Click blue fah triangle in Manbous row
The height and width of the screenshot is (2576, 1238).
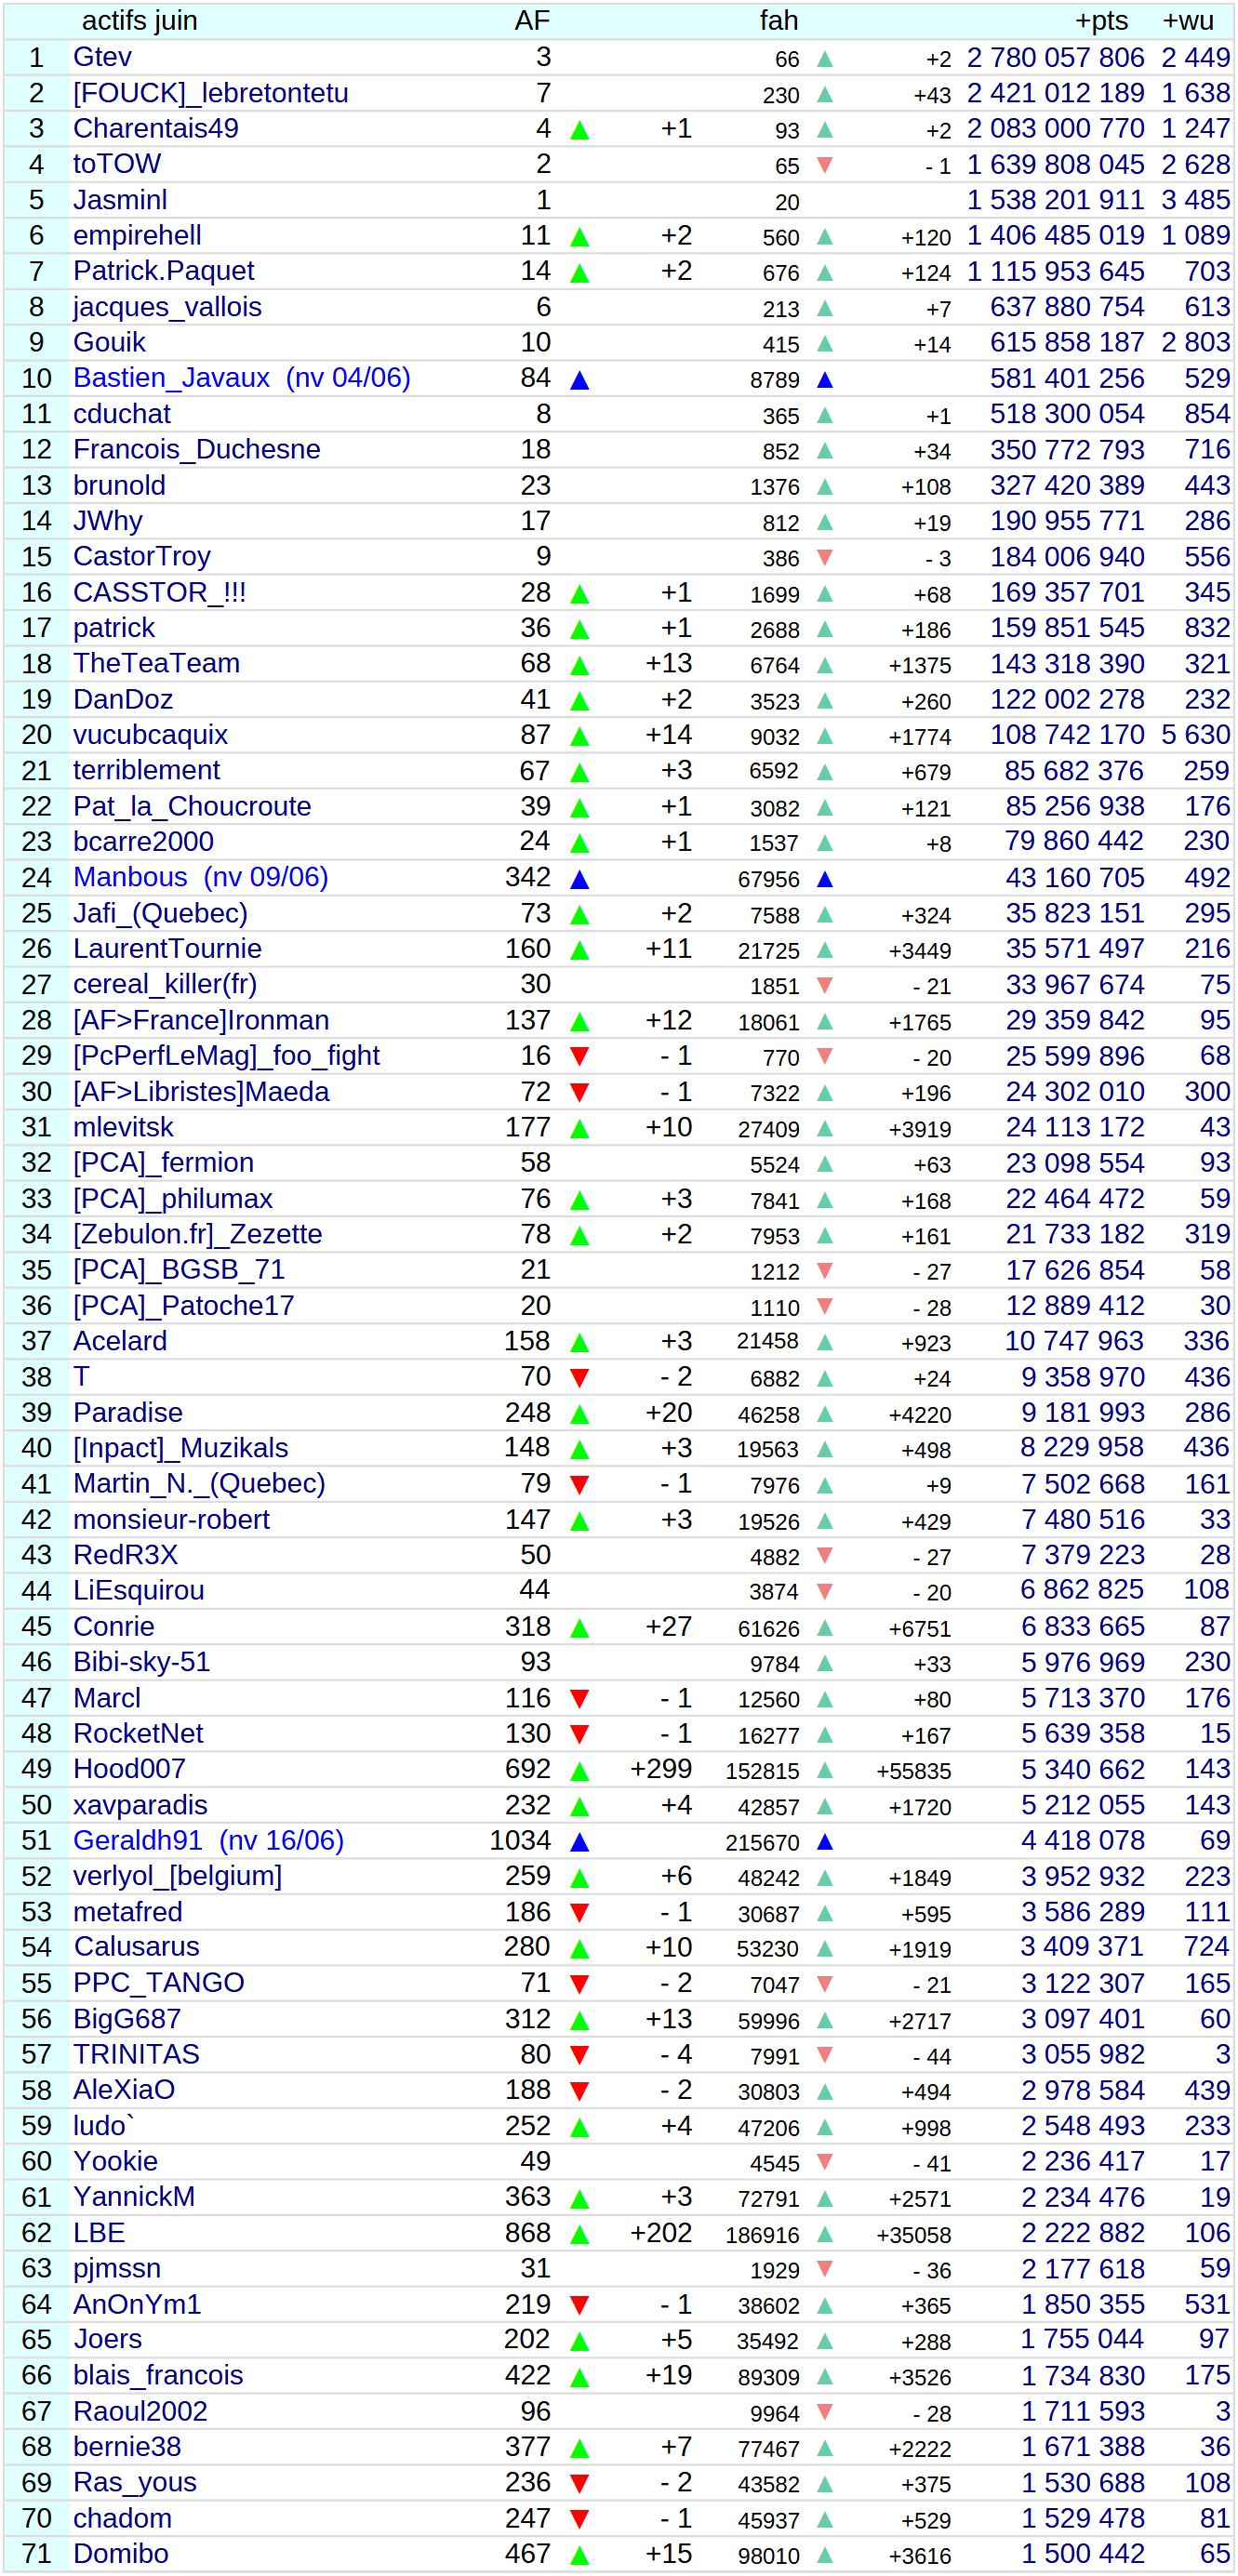824,879
